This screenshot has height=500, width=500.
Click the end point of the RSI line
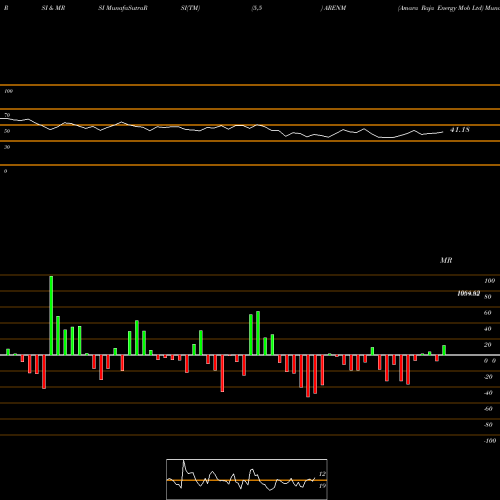(443, 132)
